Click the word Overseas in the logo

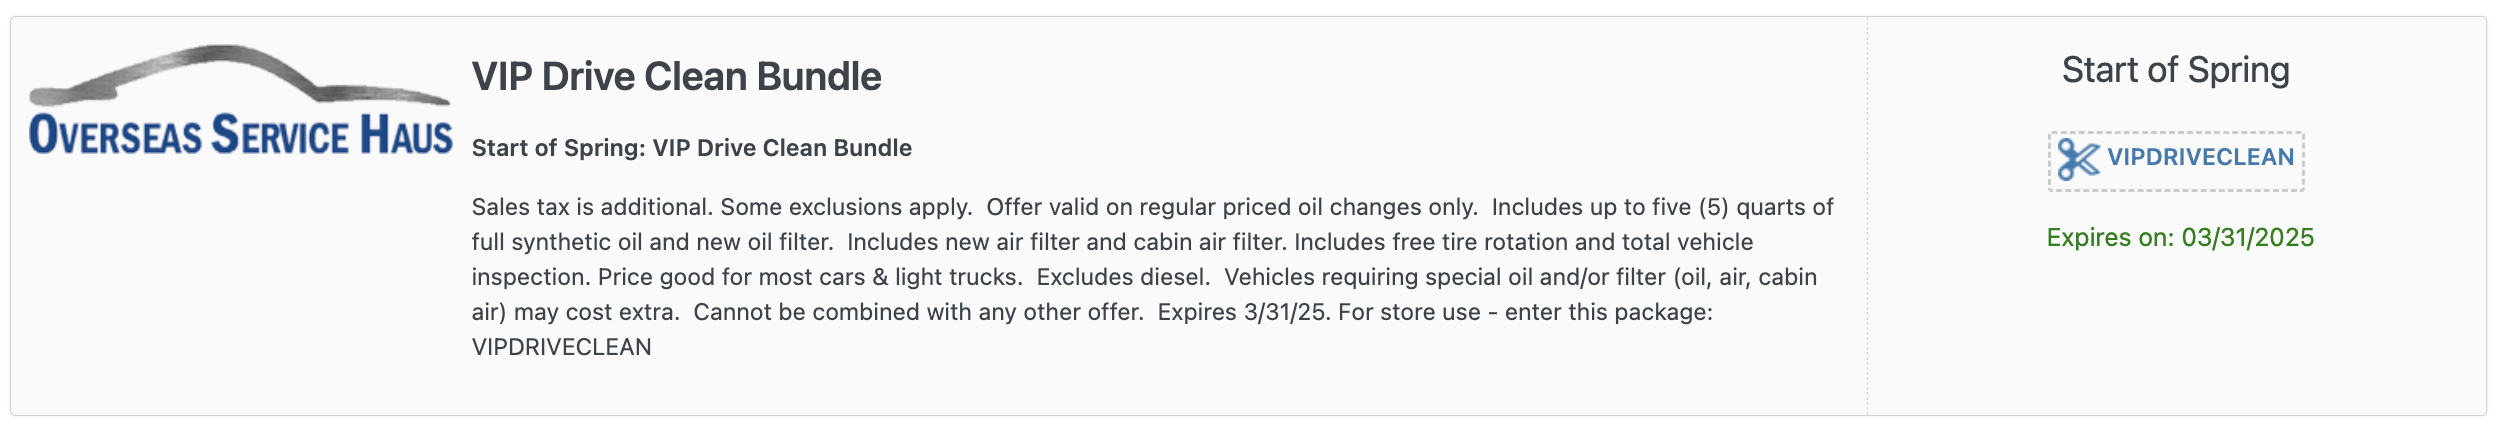[115, 135]
